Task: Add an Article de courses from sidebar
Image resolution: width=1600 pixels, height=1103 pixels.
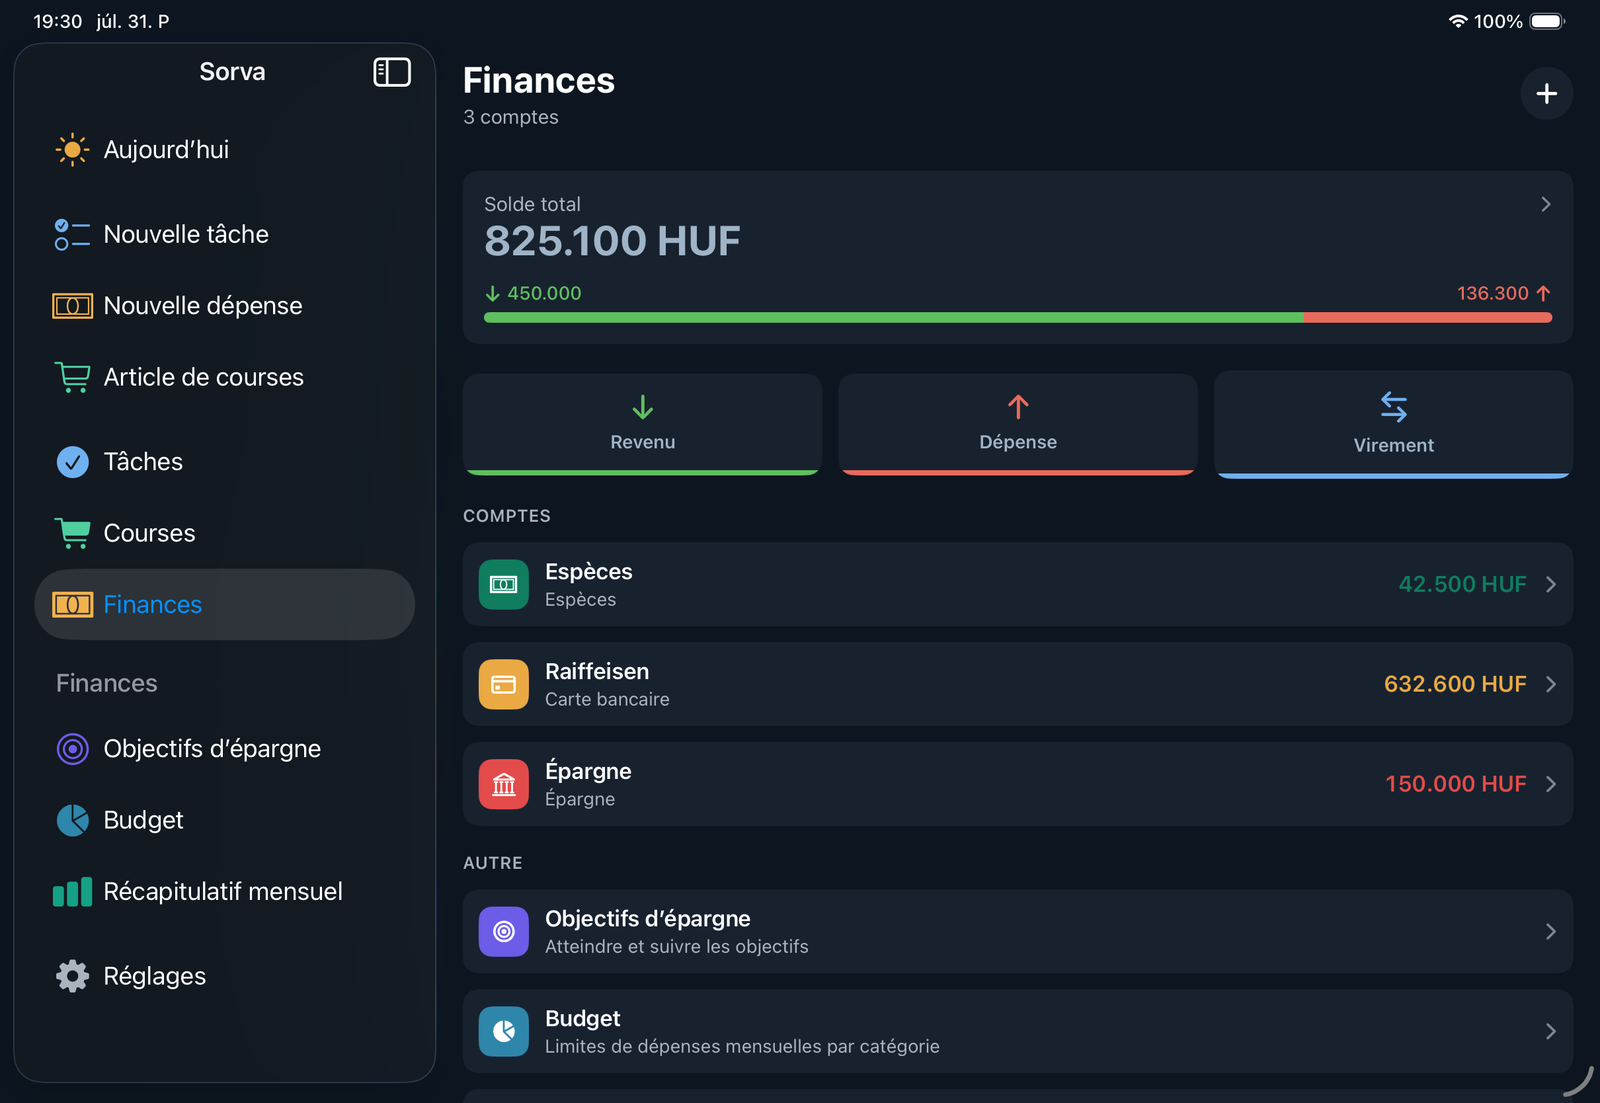Action: coord(224,377)
